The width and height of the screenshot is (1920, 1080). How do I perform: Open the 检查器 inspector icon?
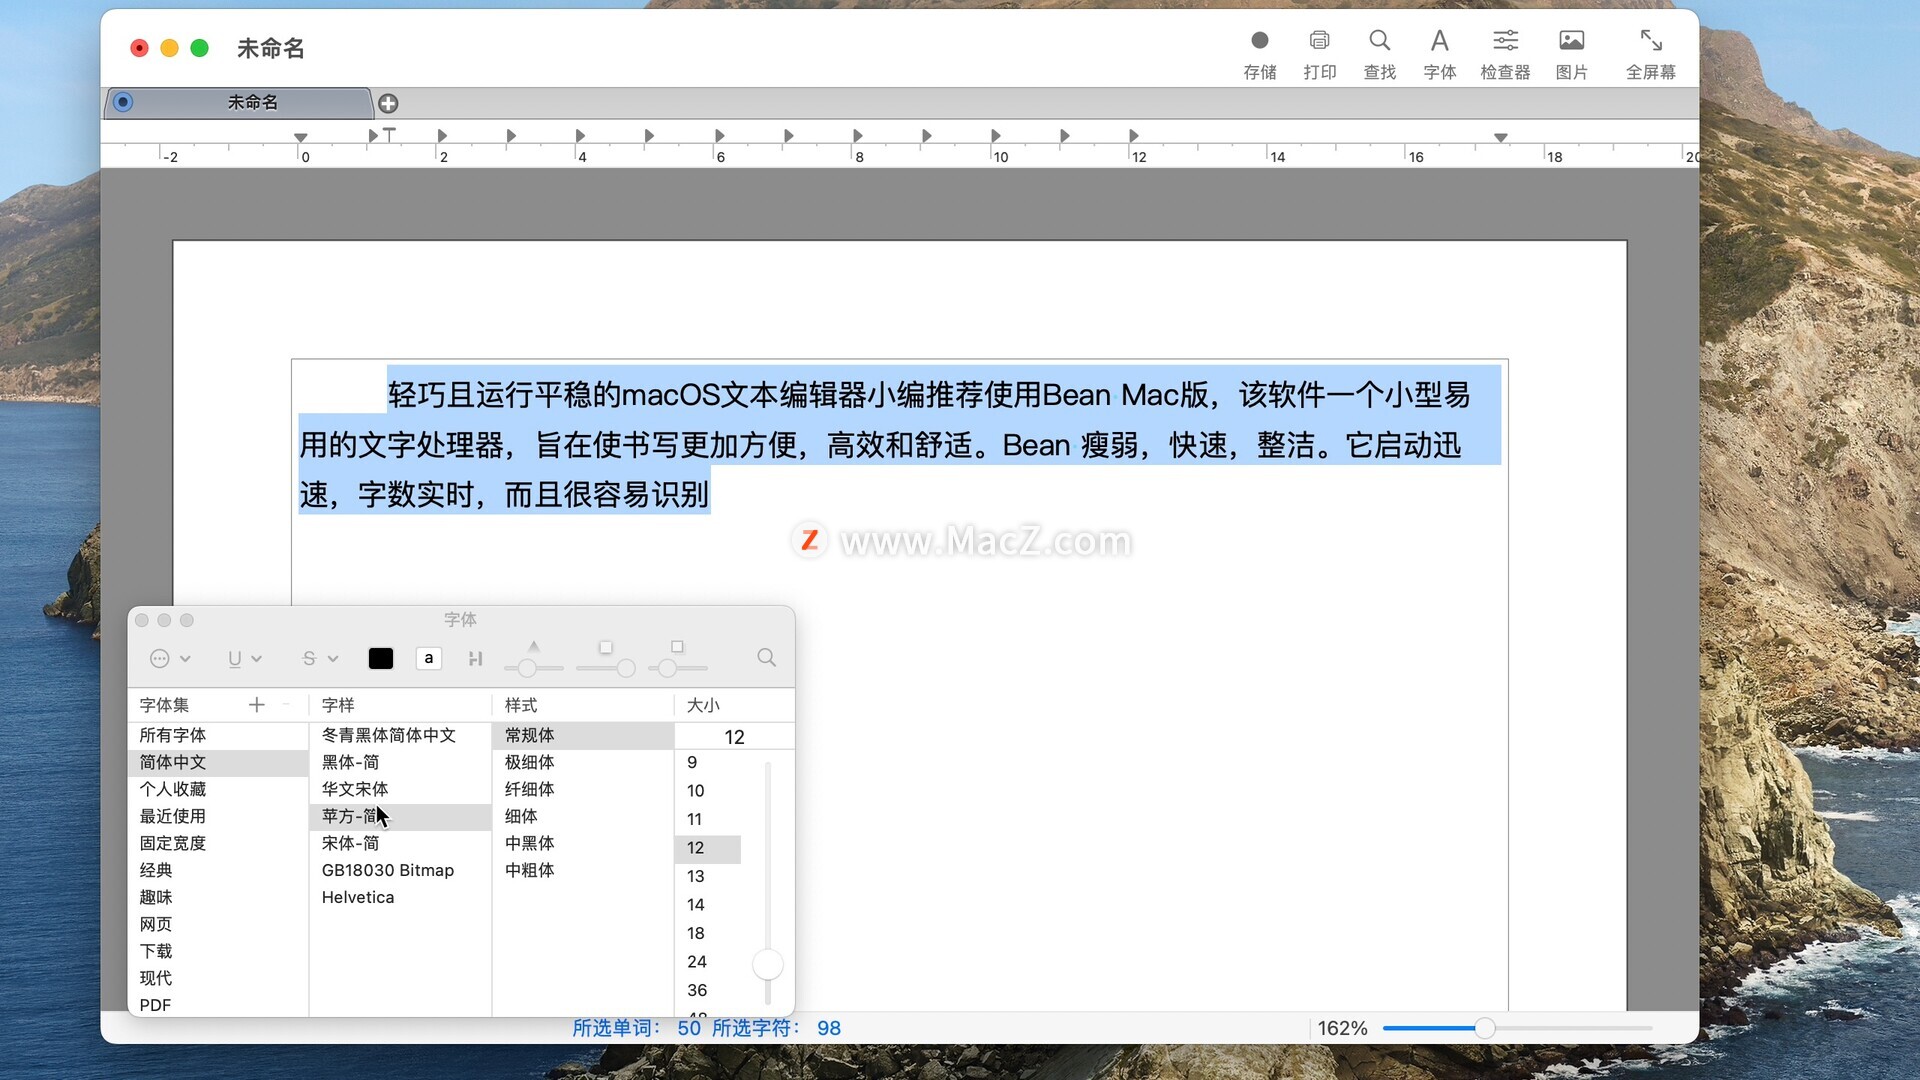click(1505, 41)
